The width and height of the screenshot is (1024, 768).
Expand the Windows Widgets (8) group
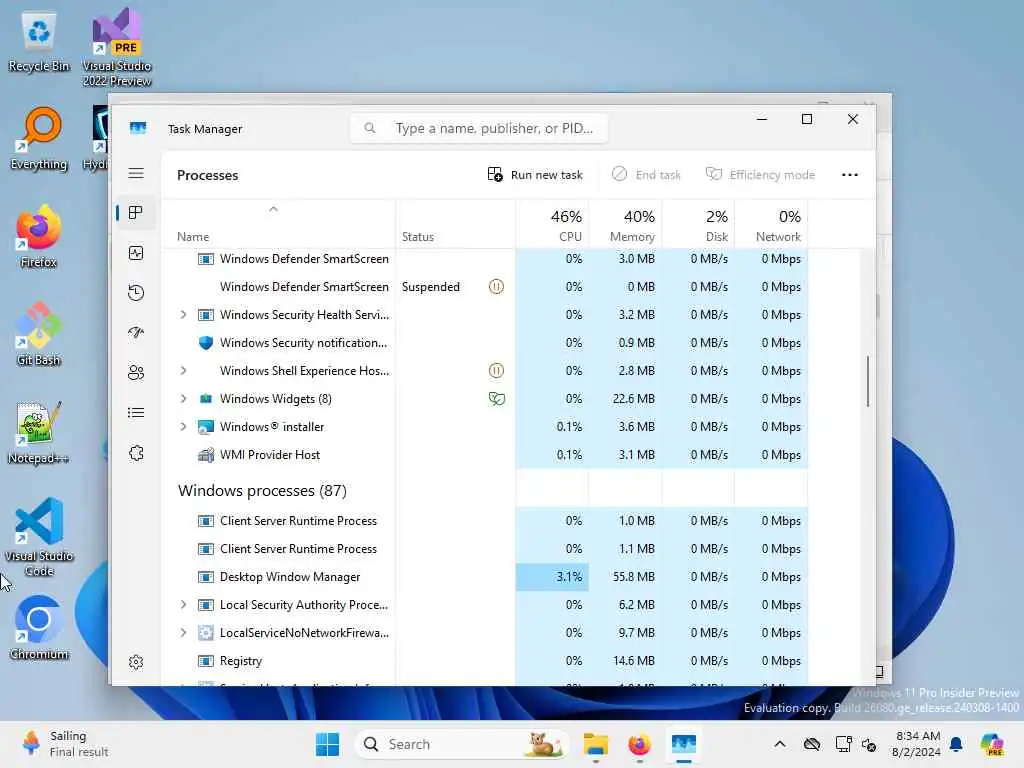click(184, 399)
